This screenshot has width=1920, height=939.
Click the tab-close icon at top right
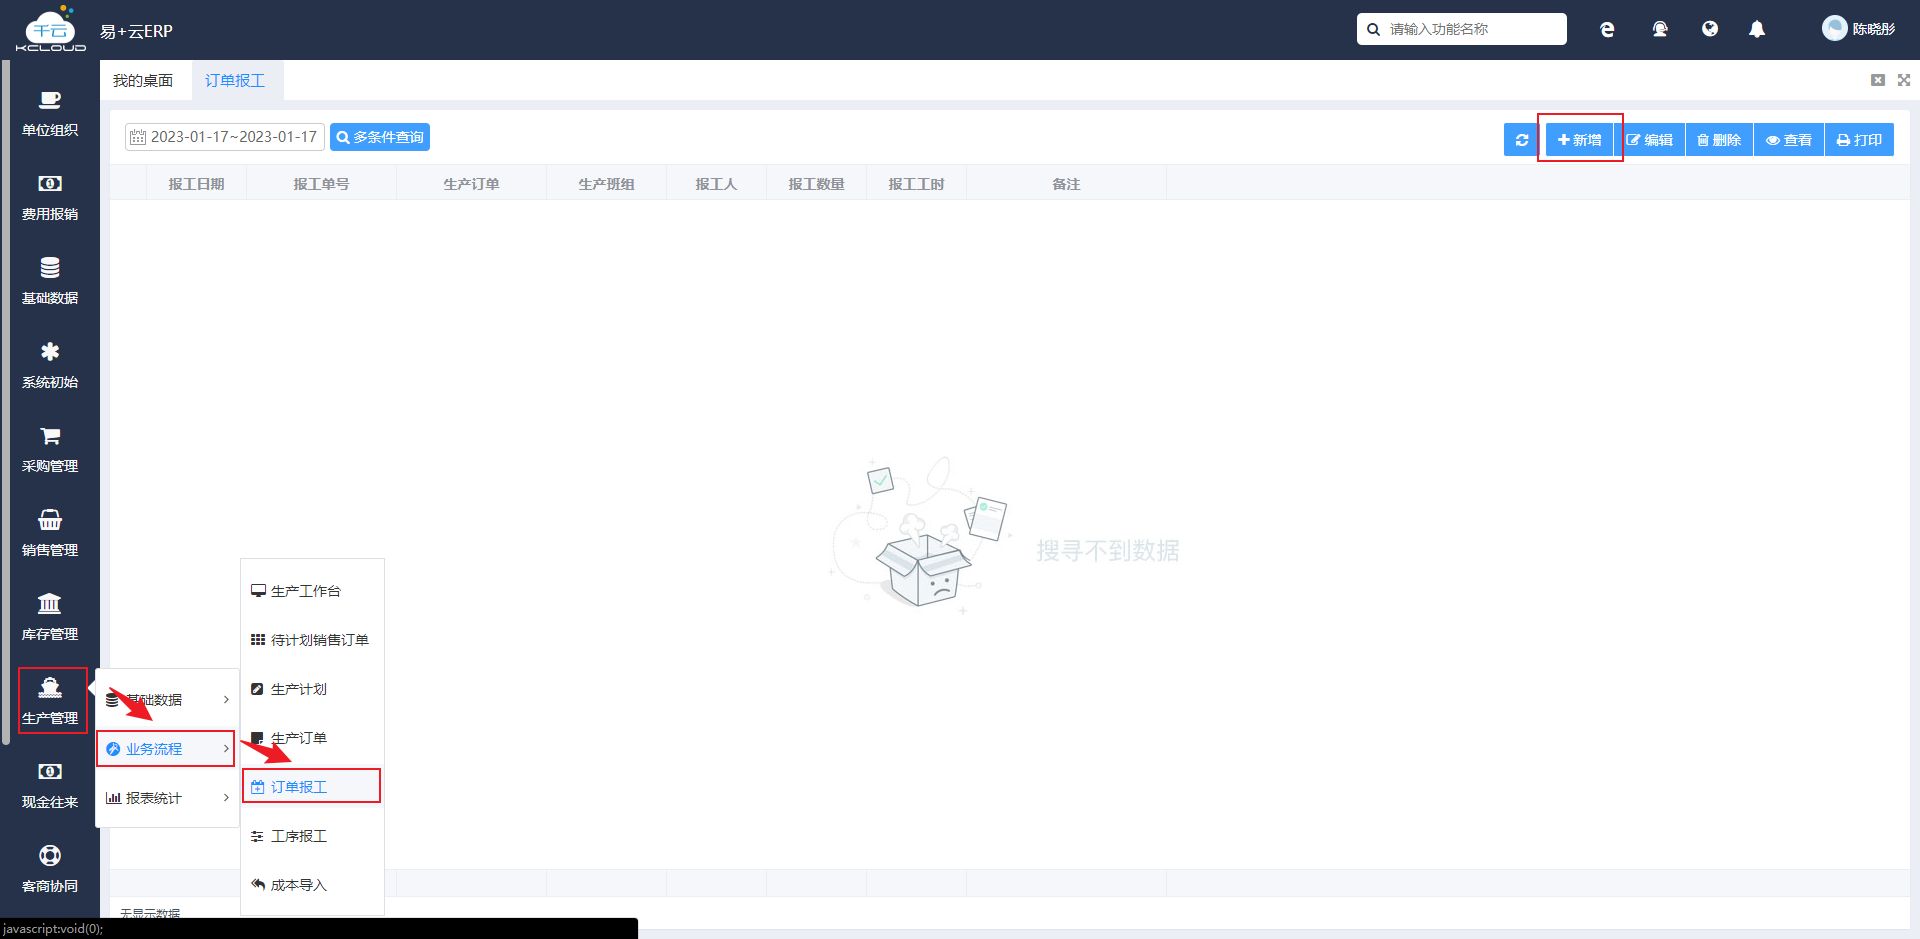[x=1878, y=80]
